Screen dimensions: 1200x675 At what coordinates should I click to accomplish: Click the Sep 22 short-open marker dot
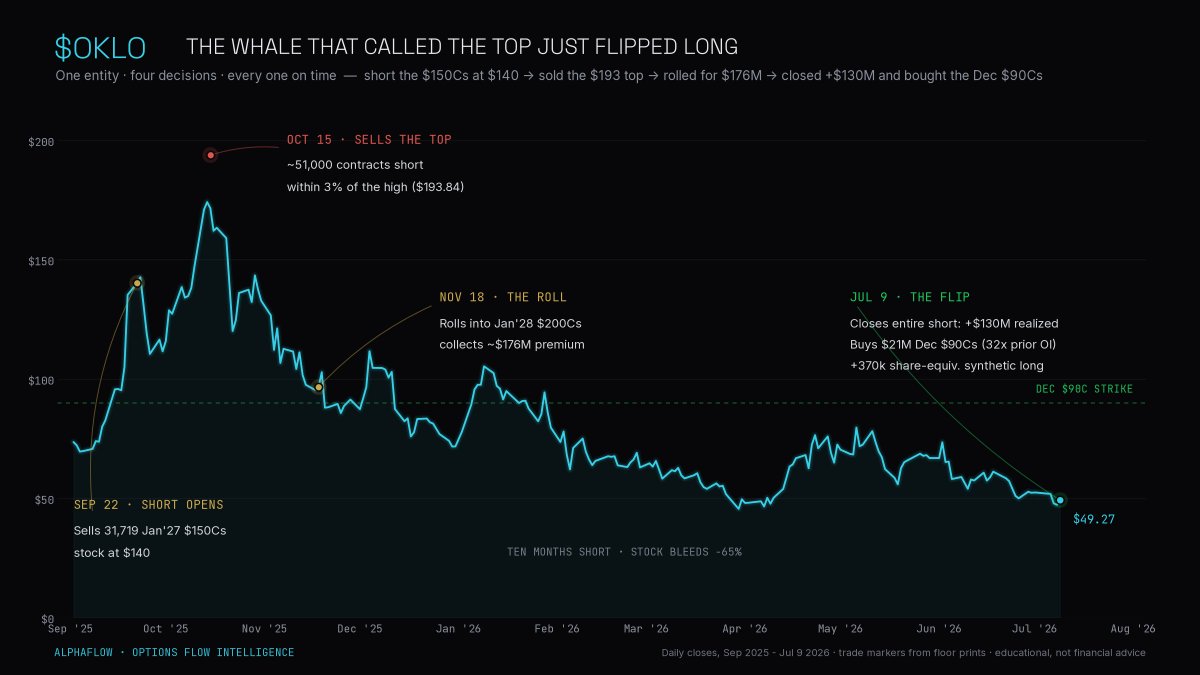[x=137, y=283]
